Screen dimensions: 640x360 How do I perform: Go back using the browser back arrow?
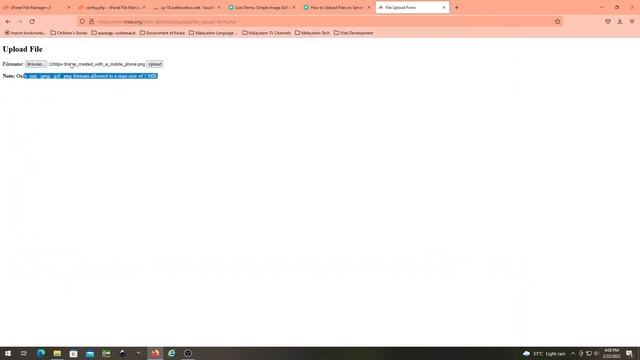tap(8, 21)
